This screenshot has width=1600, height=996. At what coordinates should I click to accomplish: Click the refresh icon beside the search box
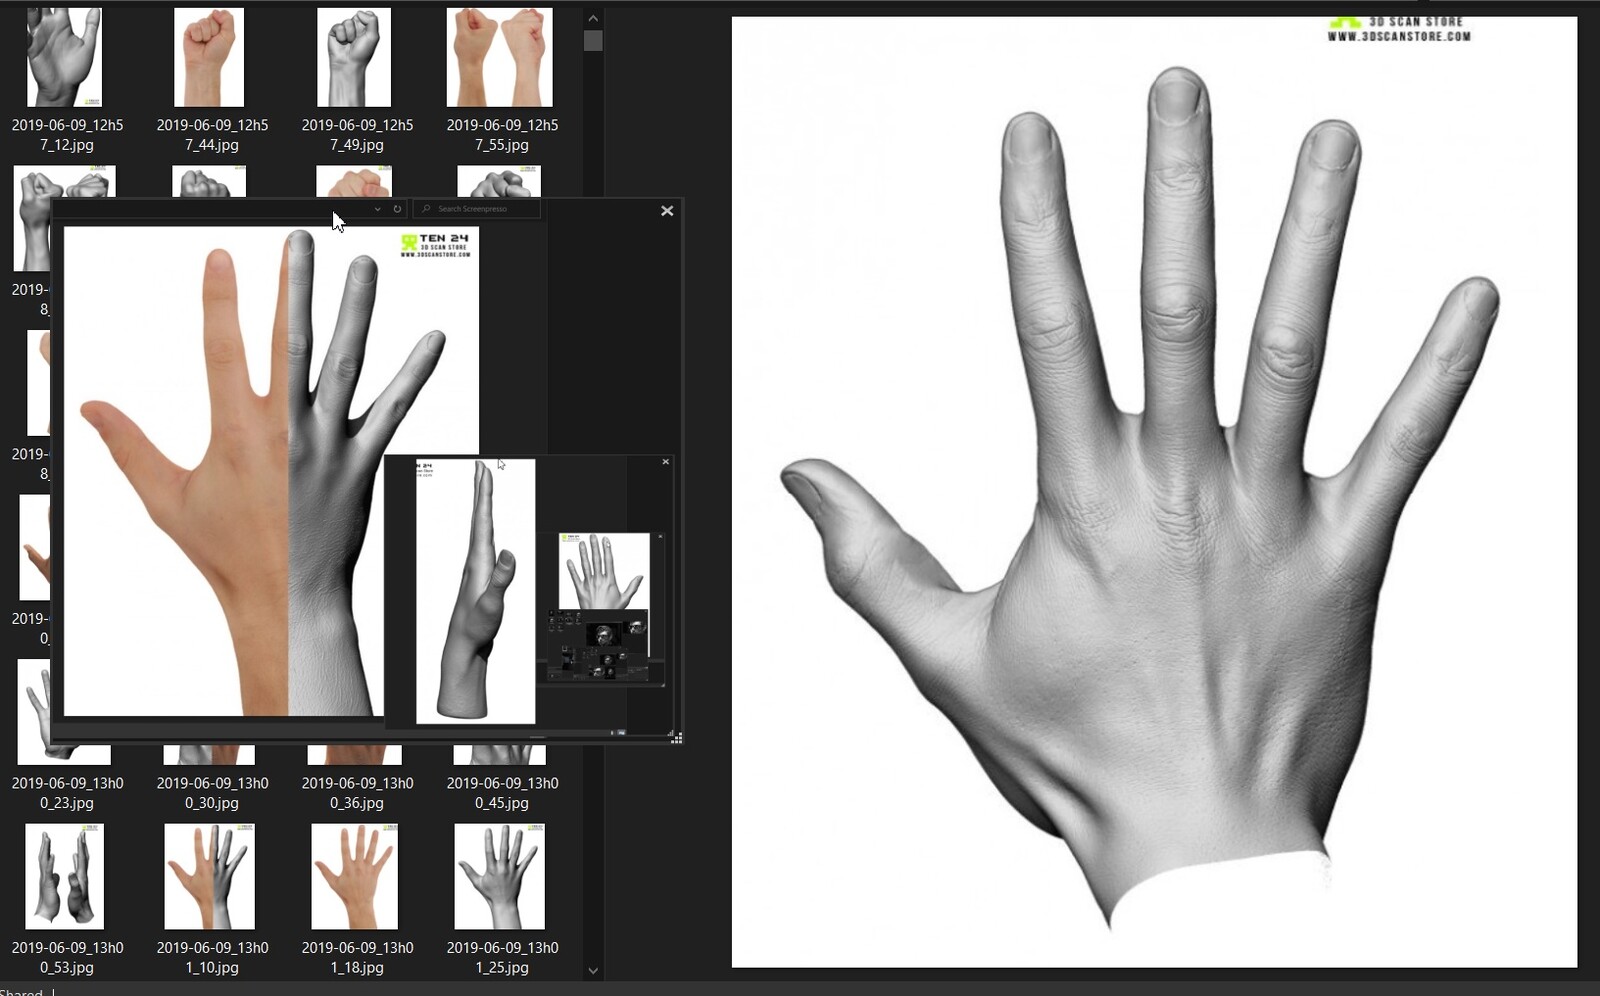coord(397,209)
